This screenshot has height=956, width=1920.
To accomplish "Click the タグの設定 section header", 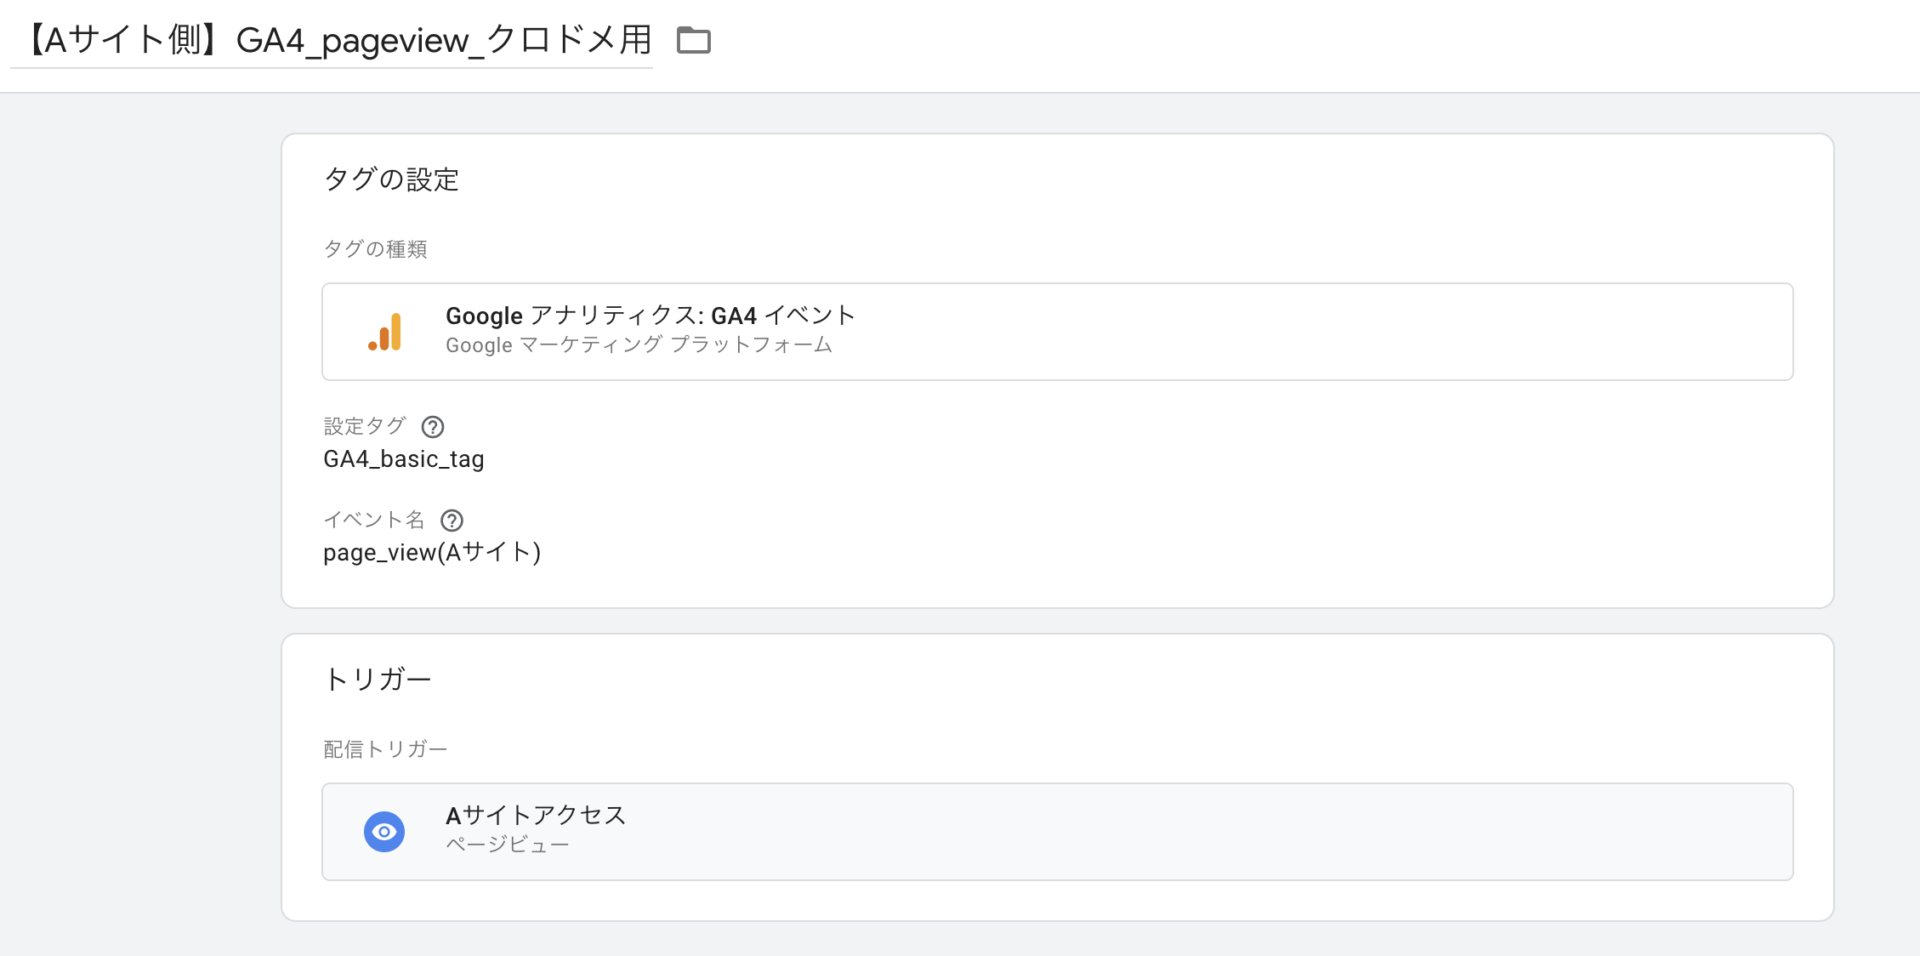I will tap(392, 180).
